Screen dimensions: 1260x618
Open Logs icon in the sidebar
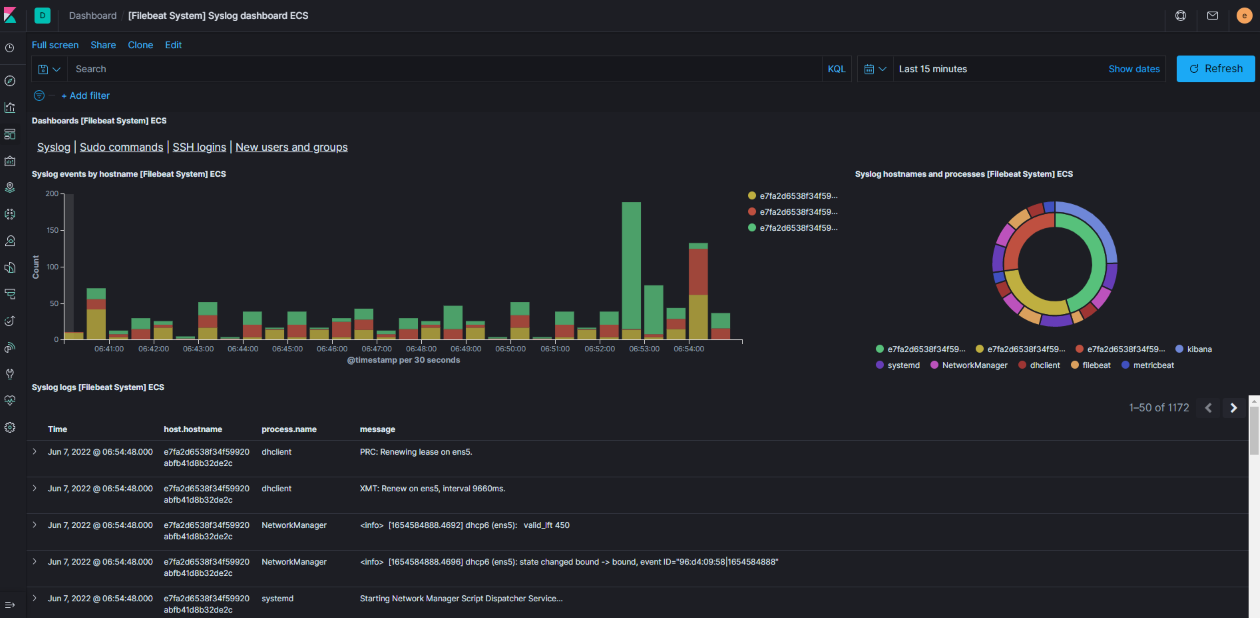pos(10,267)
